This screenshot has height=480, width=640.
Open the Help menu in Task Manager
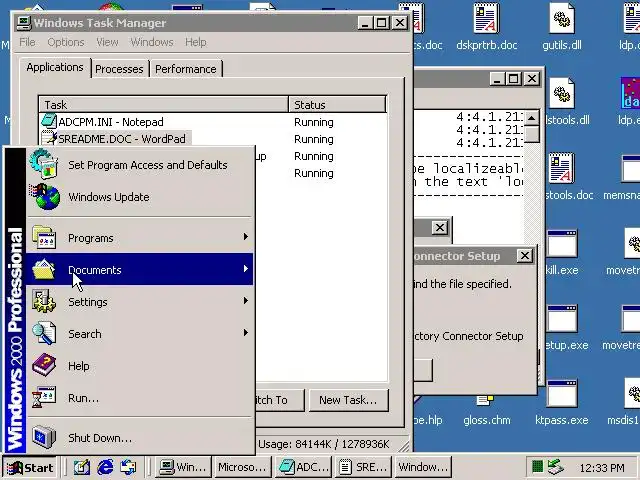(x=196, y=42)
